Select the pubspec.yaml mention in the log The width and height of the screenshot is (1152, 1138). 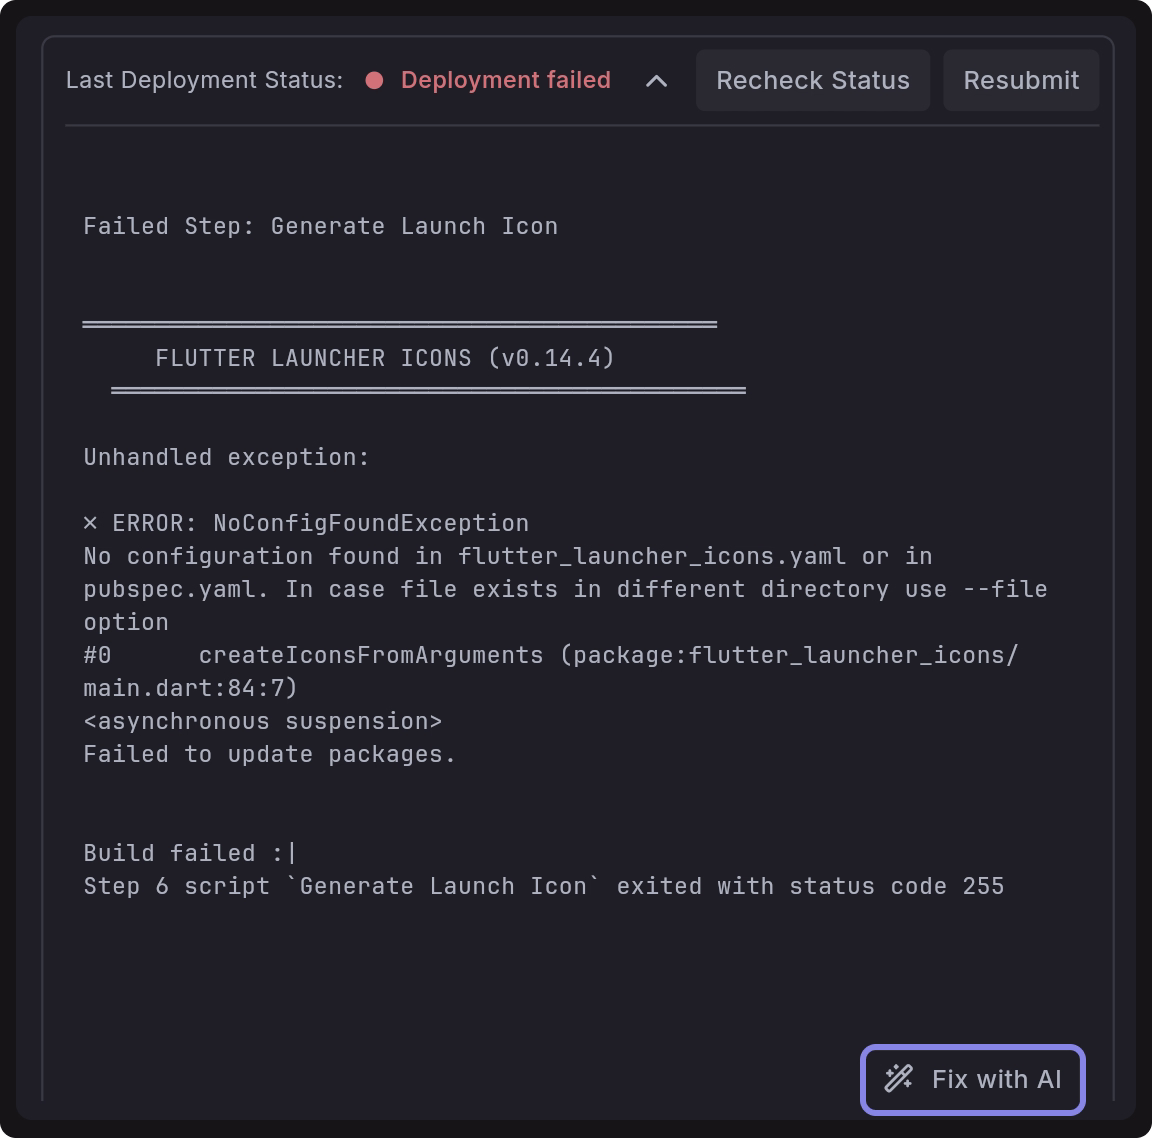click(148, 589)
